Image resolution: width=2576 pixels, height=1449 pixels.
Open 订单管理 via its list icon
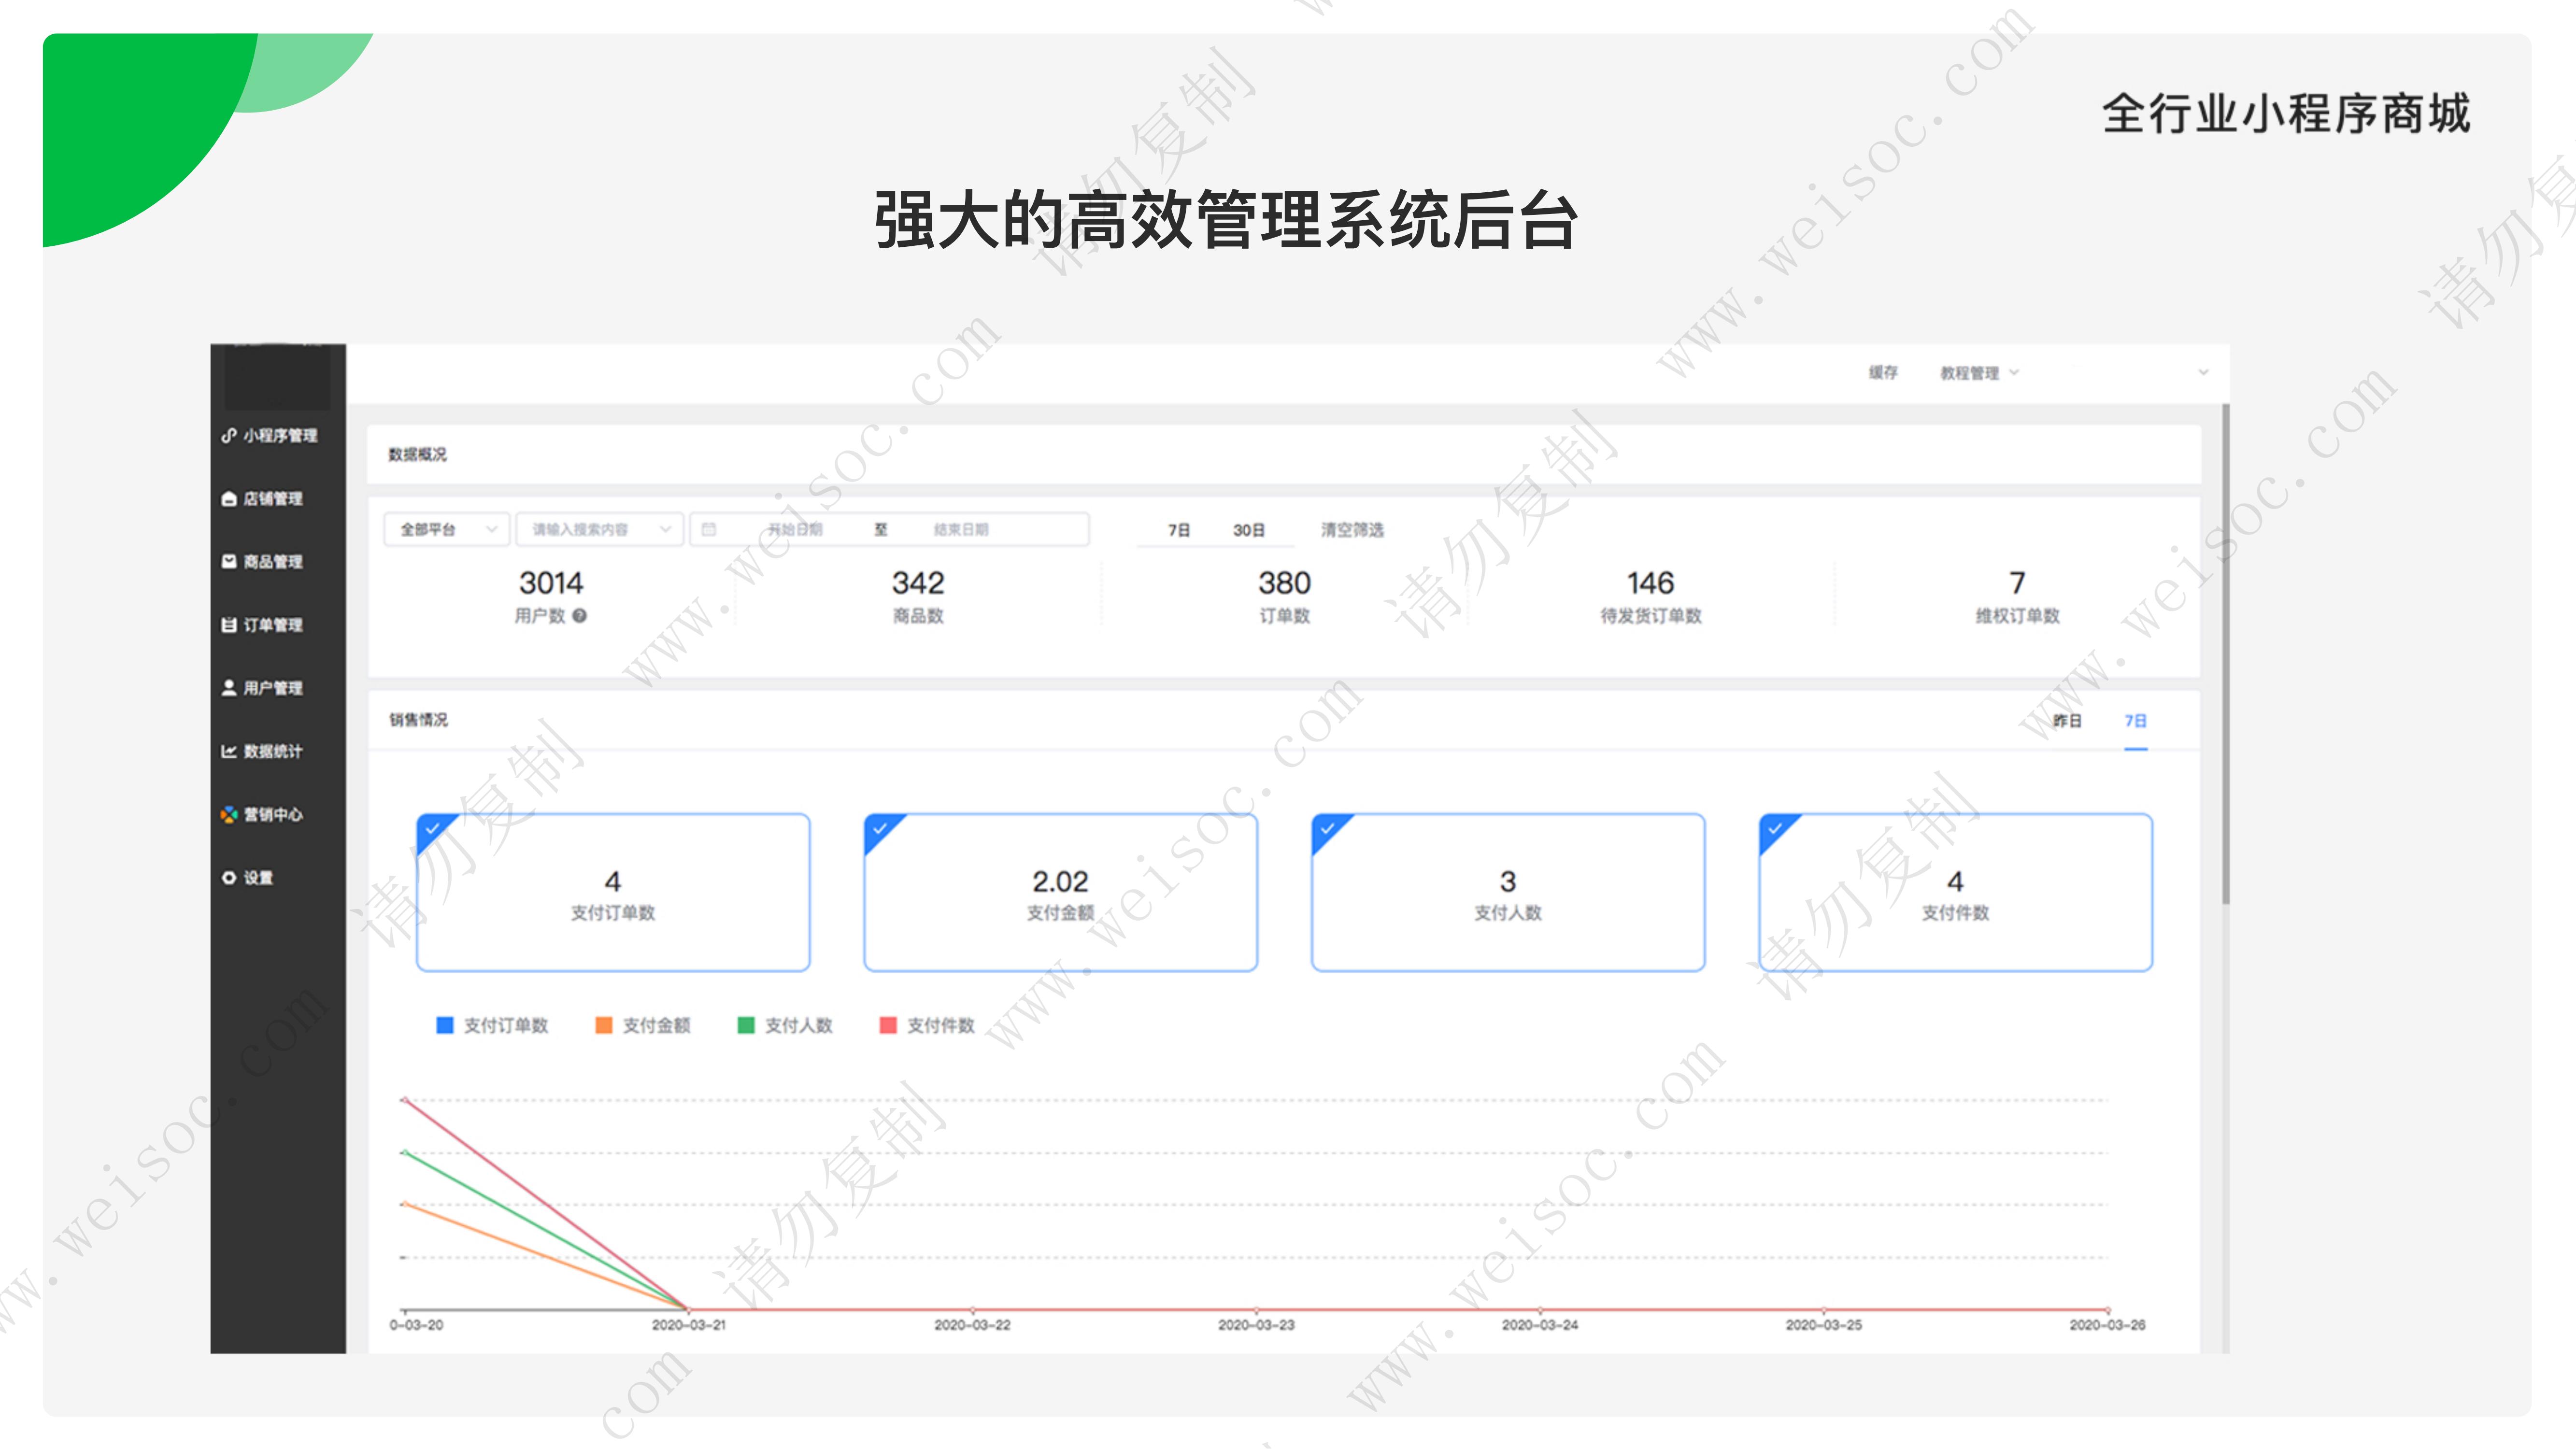click(x=228, y=624)
